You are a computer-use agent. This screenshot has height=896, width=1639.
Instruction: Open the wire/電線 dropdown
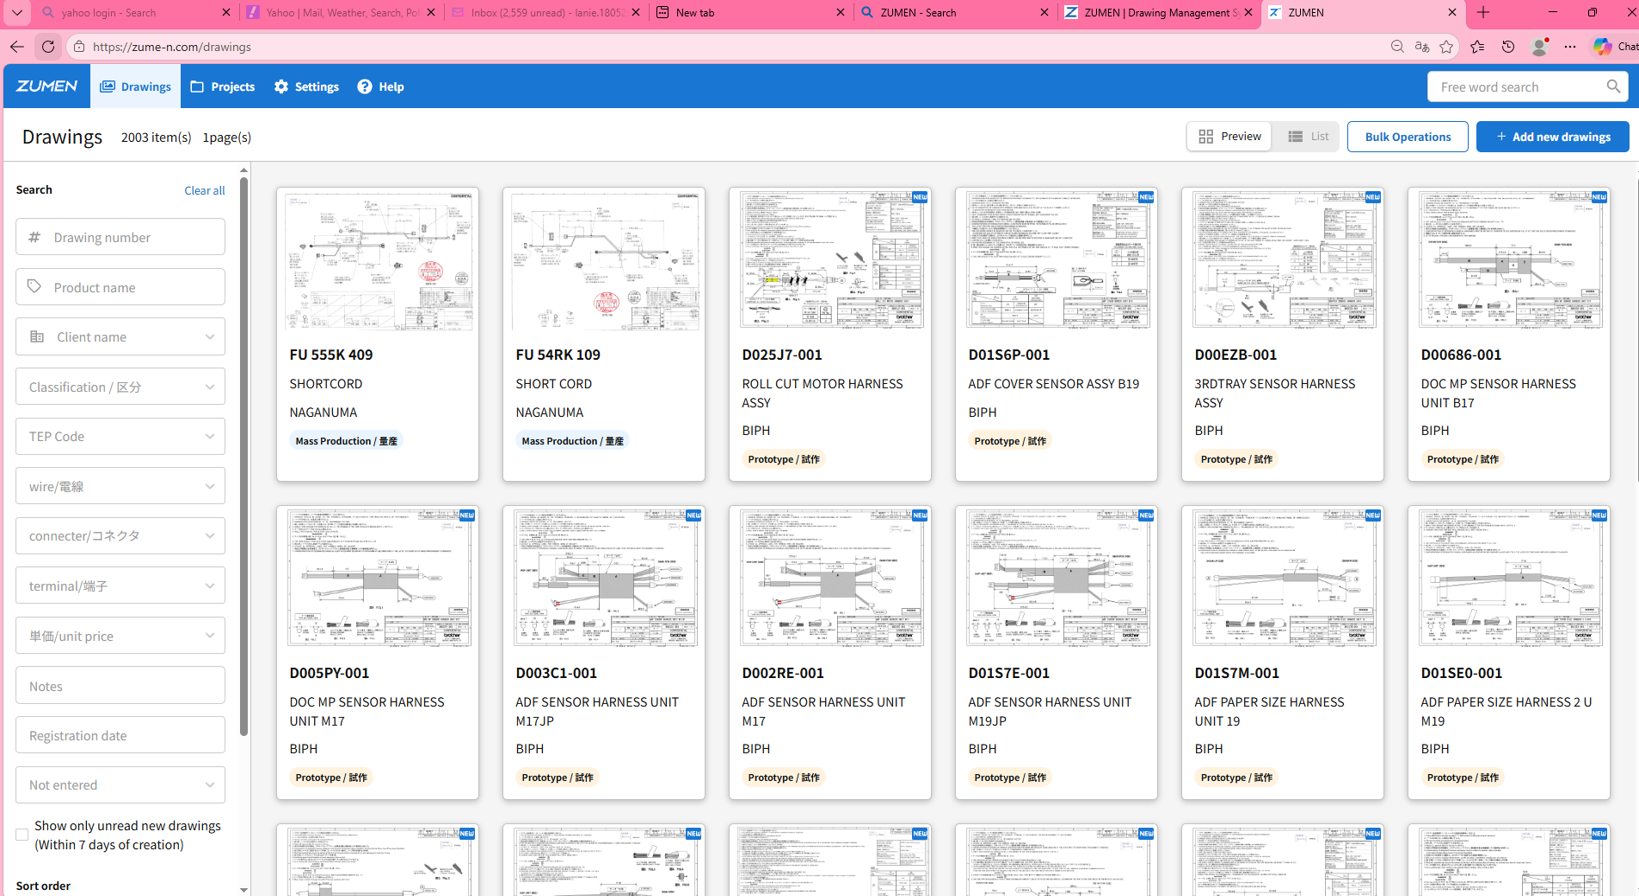point(120,487)
